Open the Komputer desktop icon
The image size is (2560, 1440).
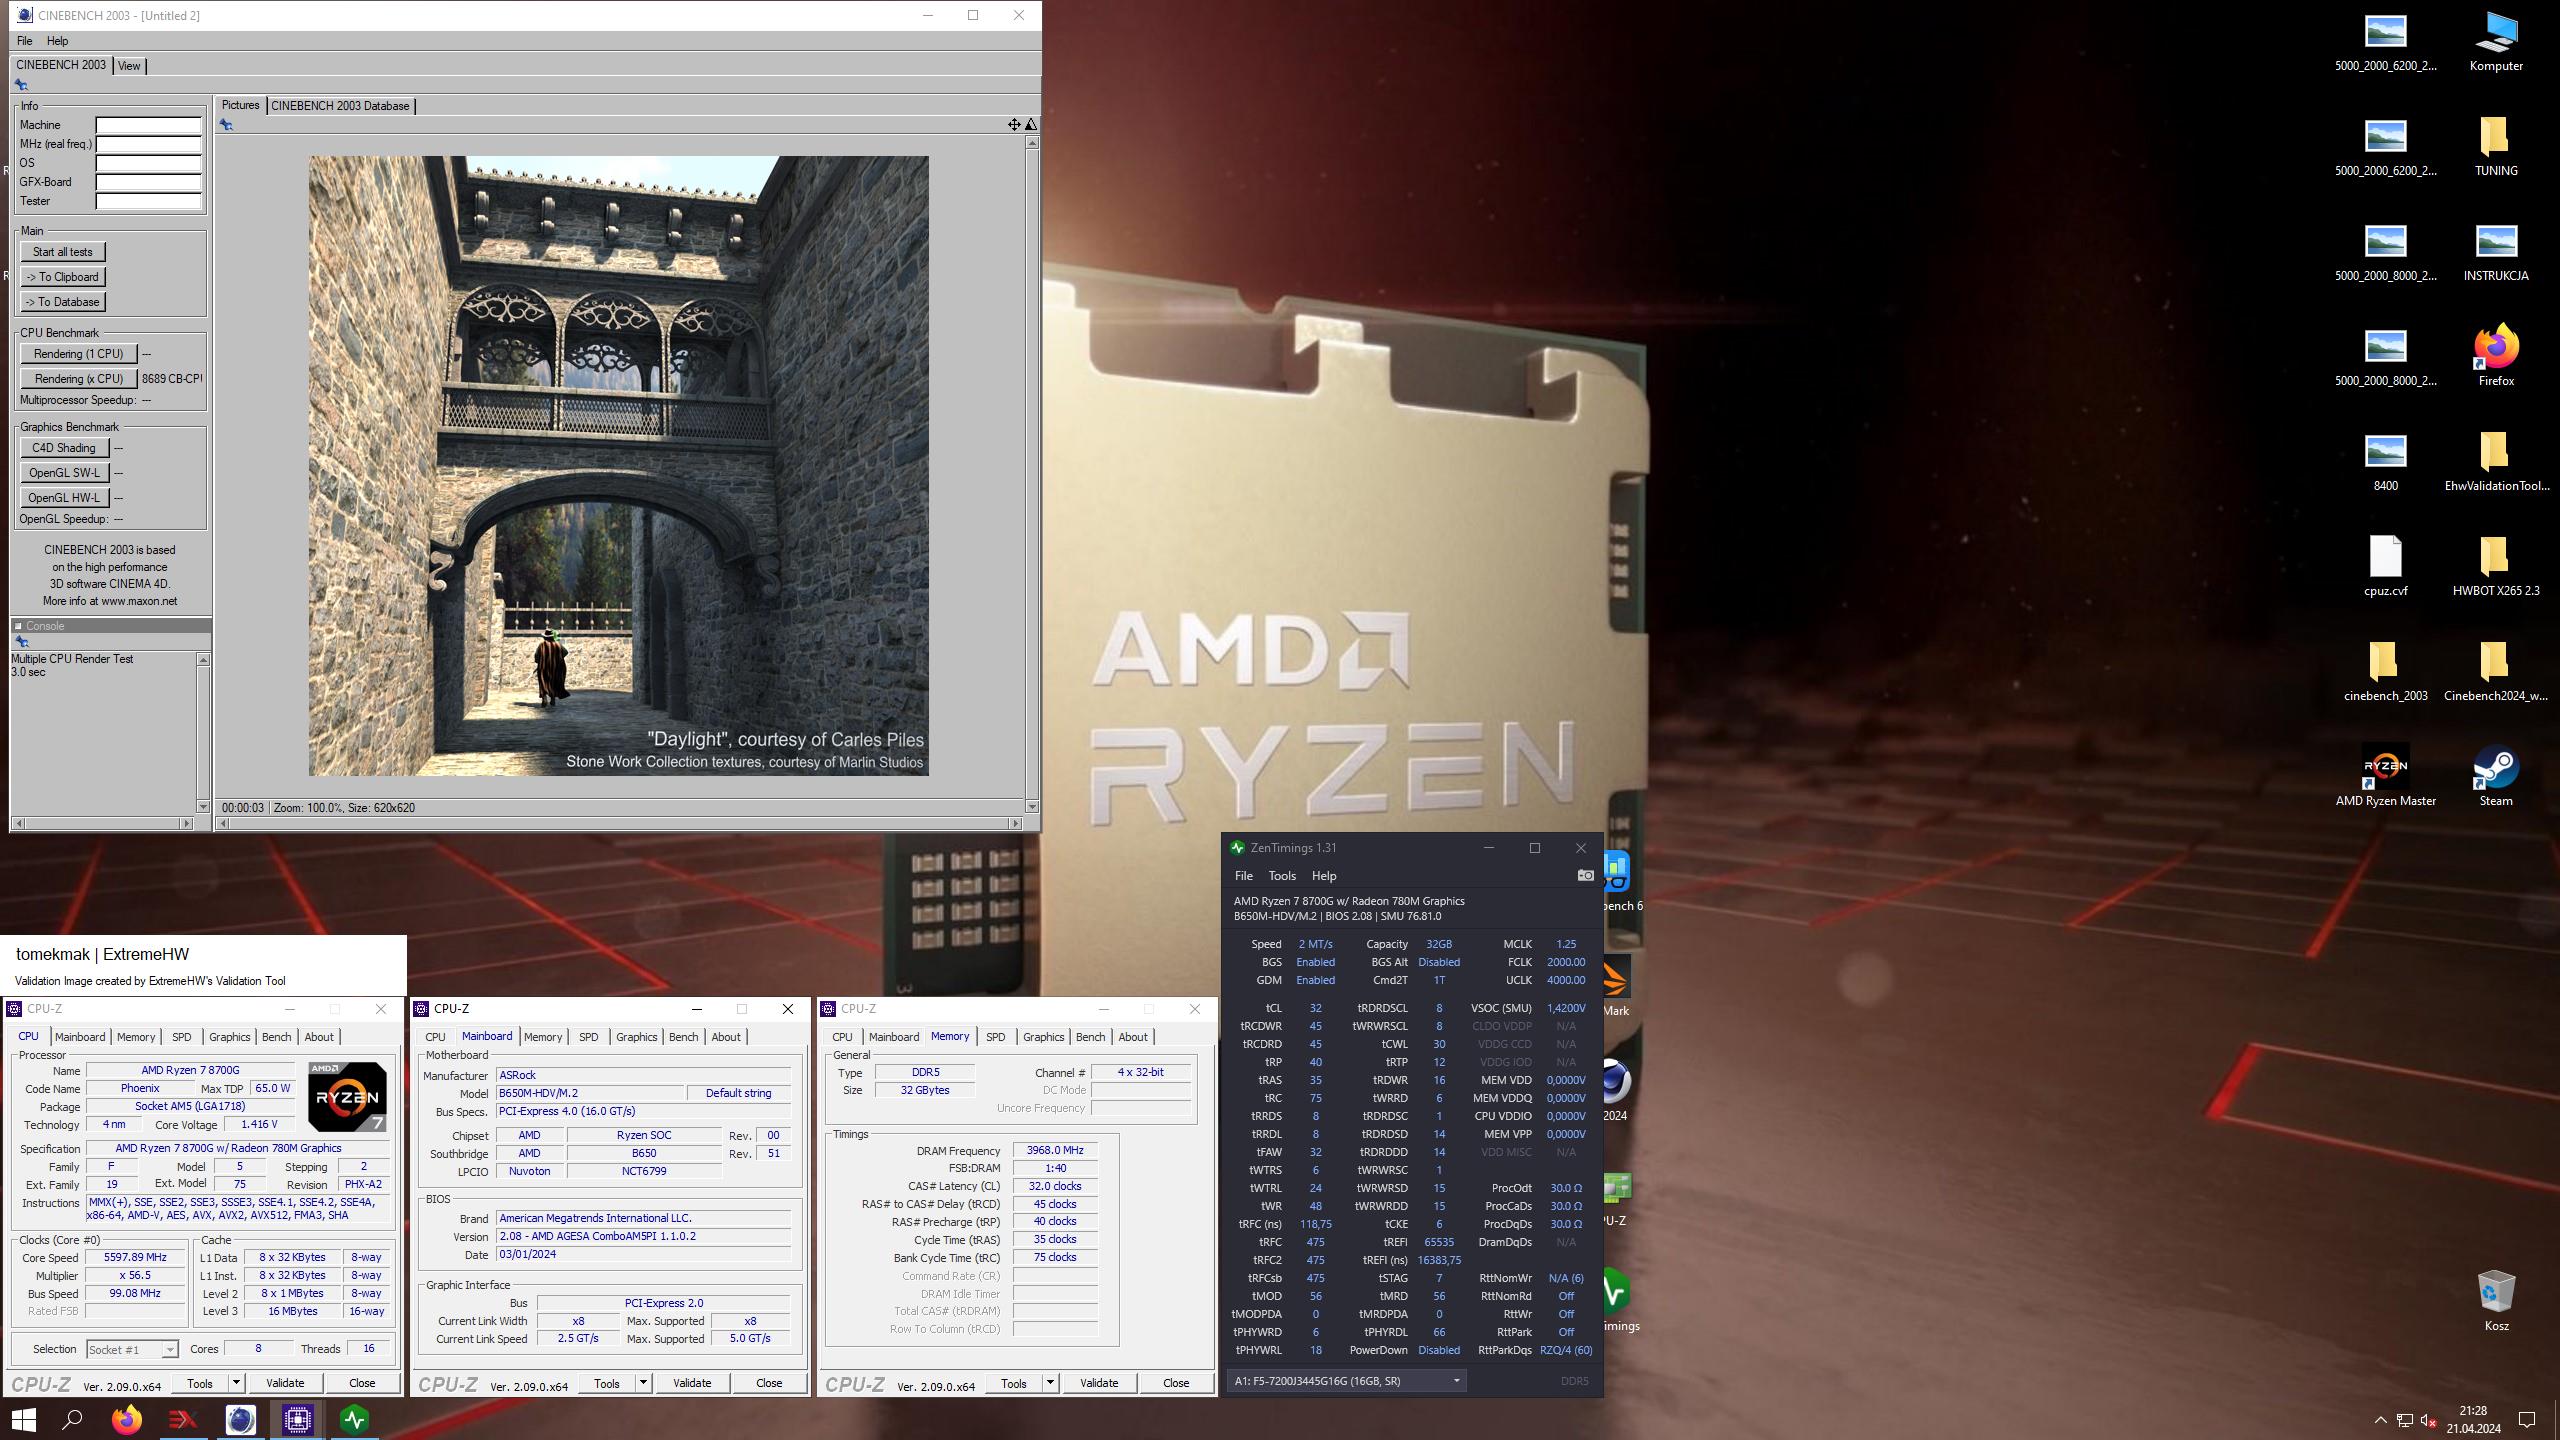click(2496, 42)
